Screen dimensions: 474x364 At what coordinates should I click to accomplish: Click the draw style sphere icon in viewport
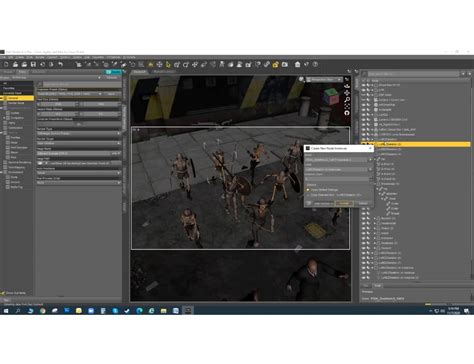302,79
